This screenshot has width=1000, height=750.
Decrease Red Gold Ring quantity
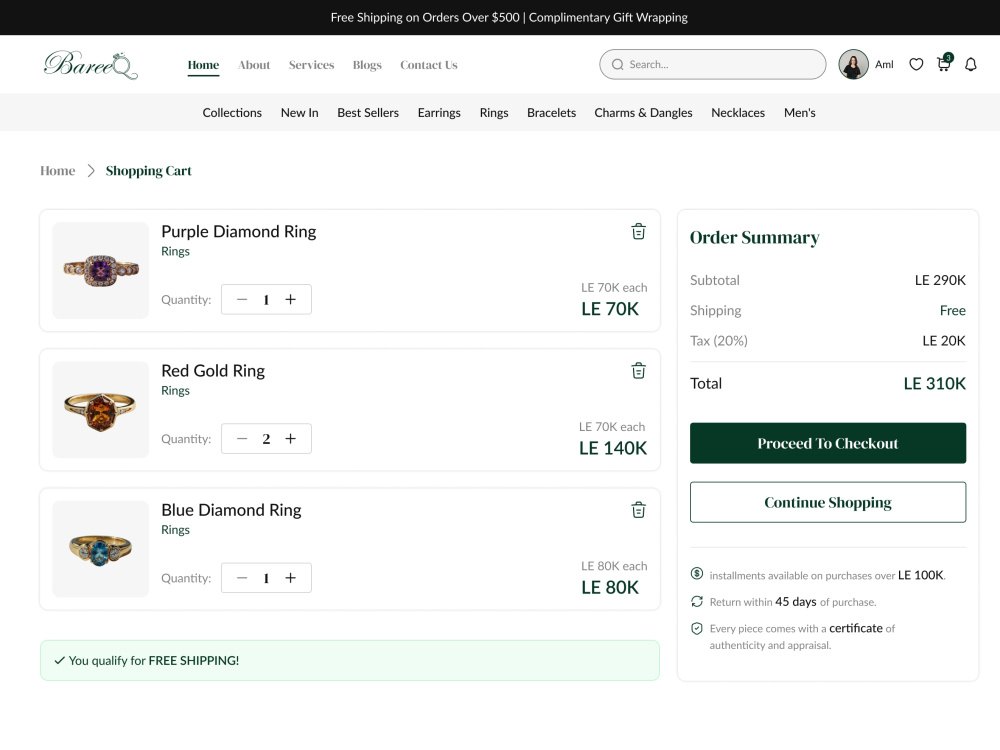242,439
